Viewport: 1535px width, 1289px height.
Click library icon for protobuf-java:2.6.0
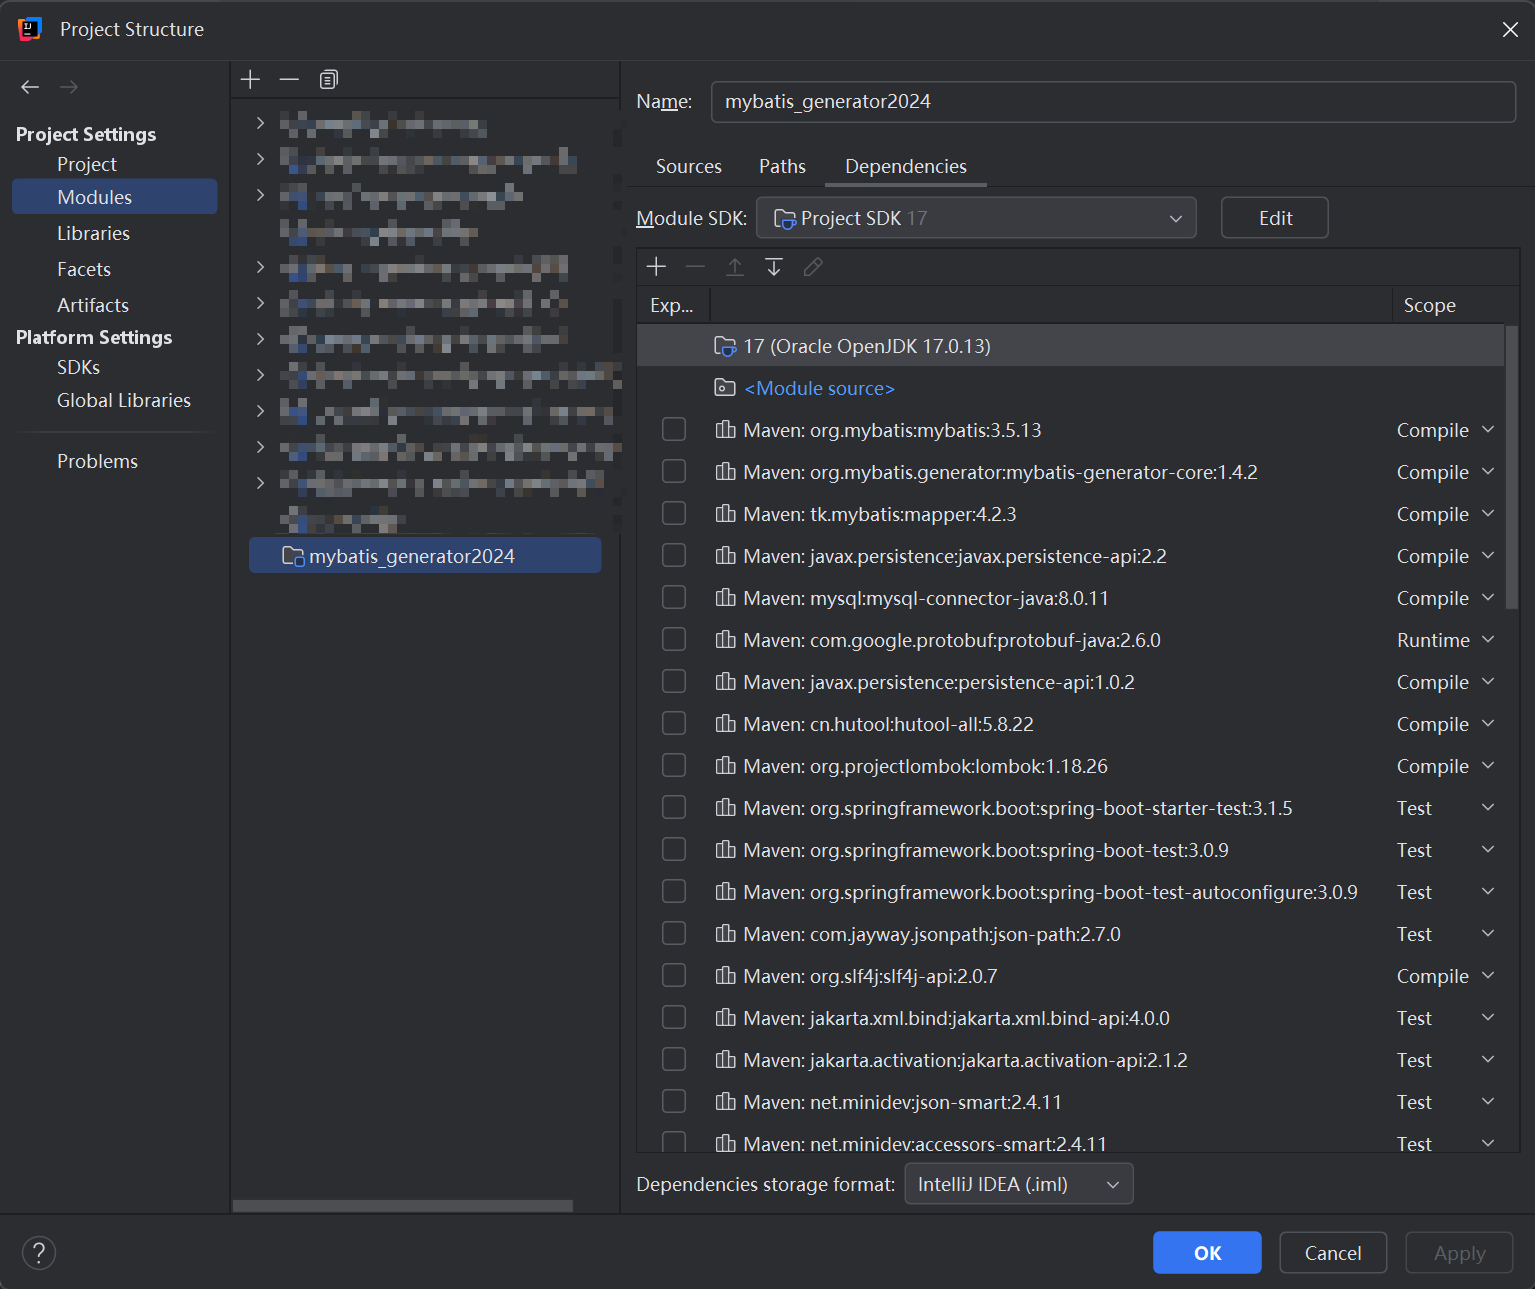(x=726, y=640)
